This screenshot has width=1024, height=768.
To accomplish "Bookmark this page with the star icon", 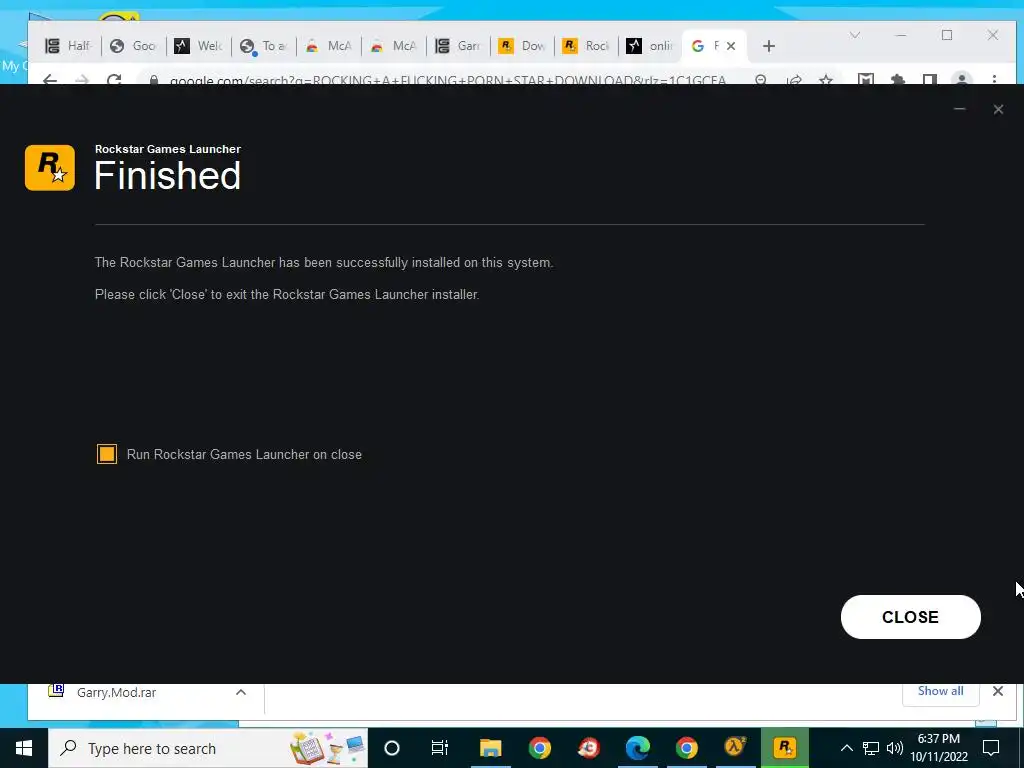I will coord(826,80).
